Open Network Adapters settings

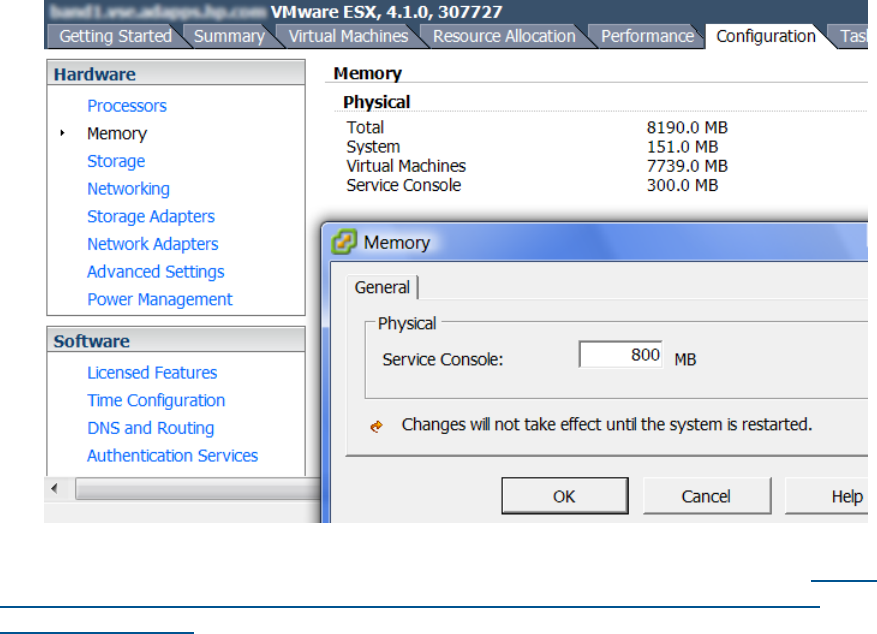pos(152,244)
